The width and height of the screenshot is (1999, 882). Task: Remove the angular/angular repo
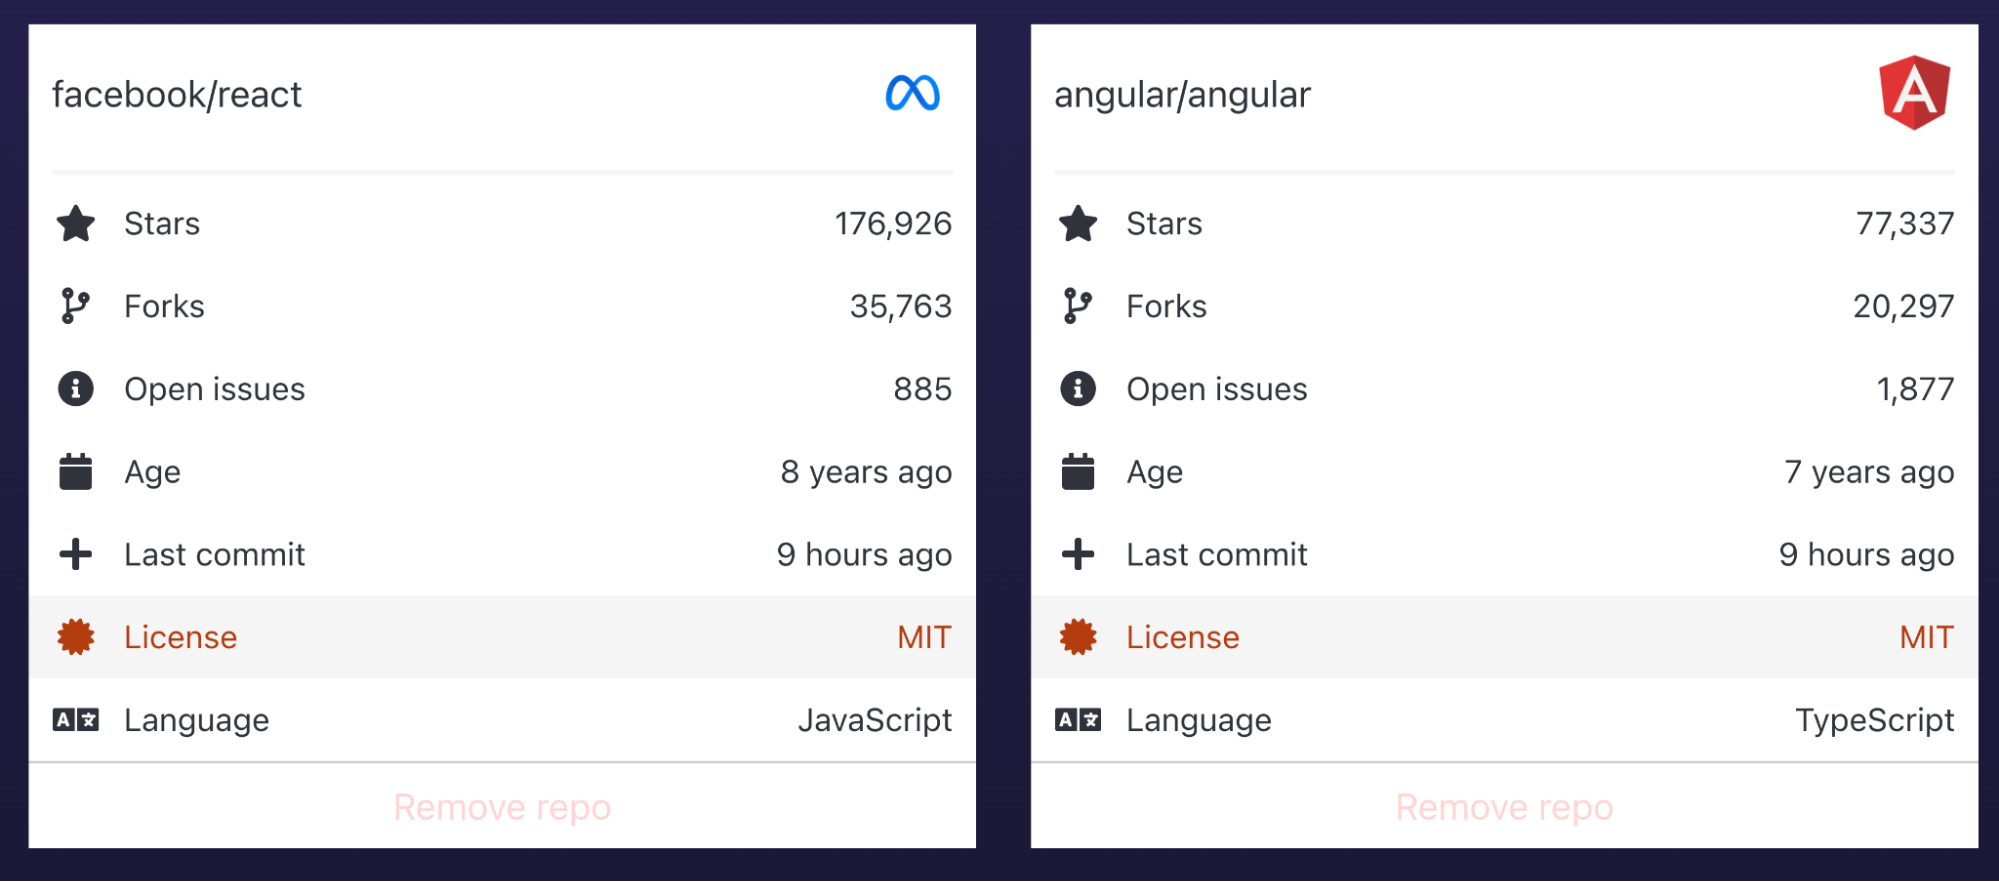1504,807
